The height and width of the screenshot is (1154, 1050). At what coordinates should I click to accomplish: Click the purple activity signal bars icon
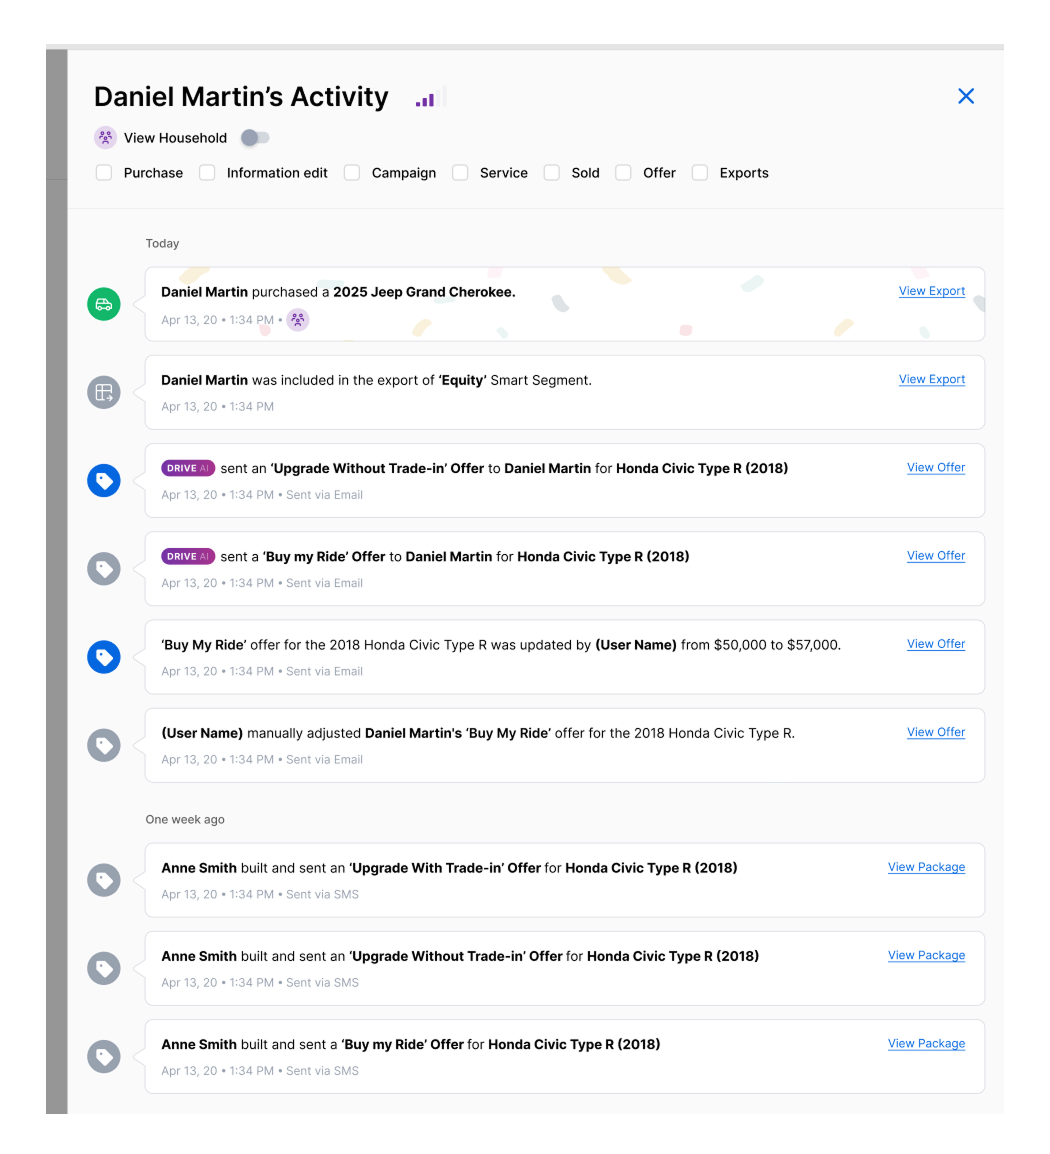[x=425, y=99]
